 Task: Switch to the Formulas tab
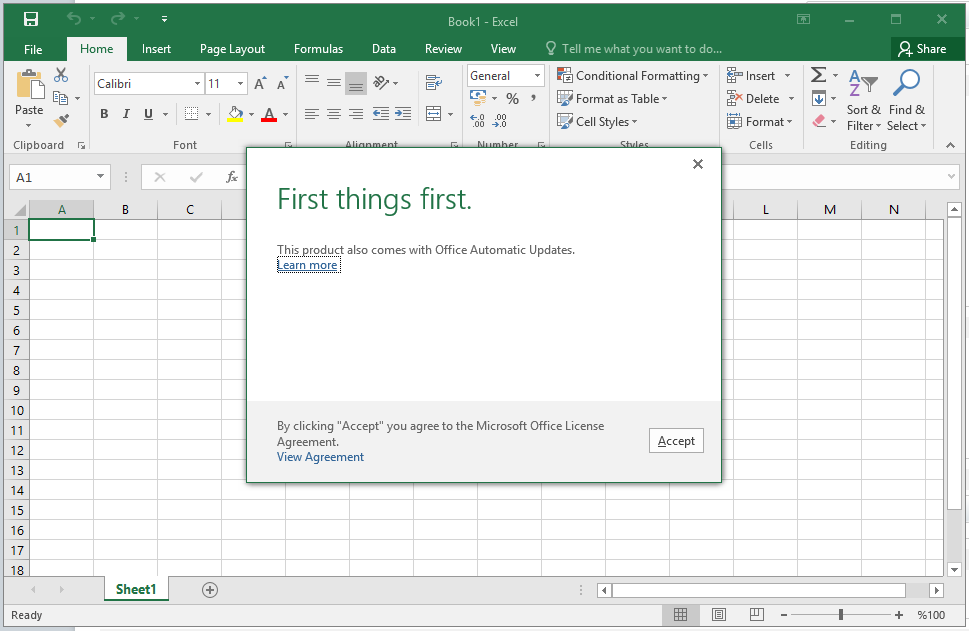pos(318,49)
